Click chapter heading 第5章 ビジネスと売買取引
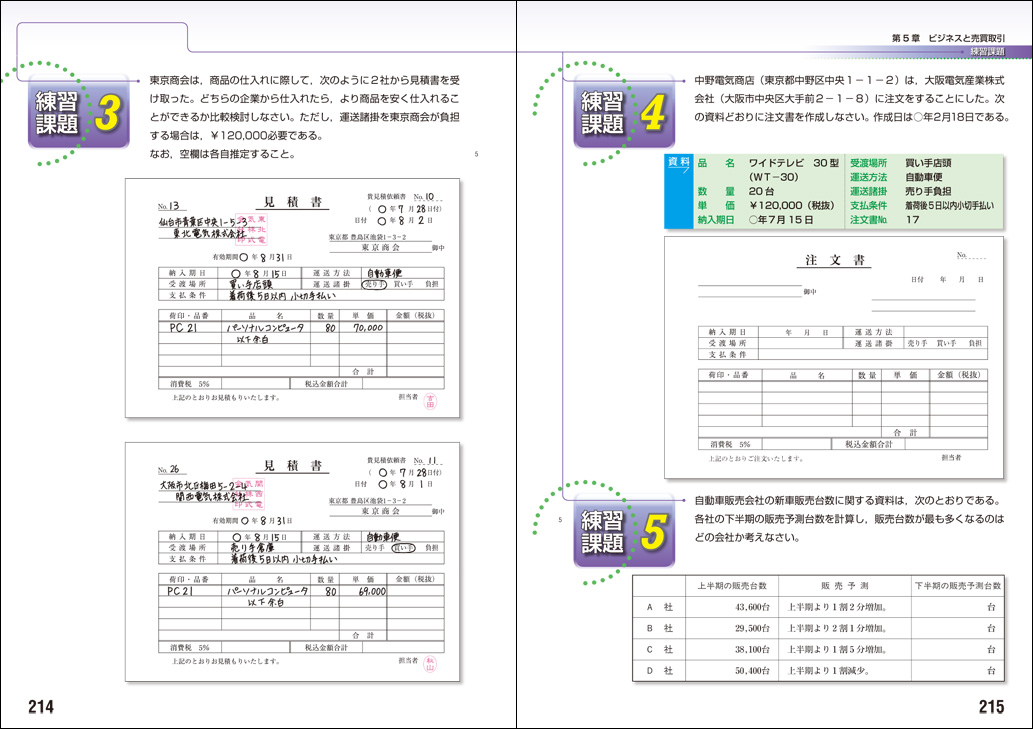1033x729 pixels. 948,38
